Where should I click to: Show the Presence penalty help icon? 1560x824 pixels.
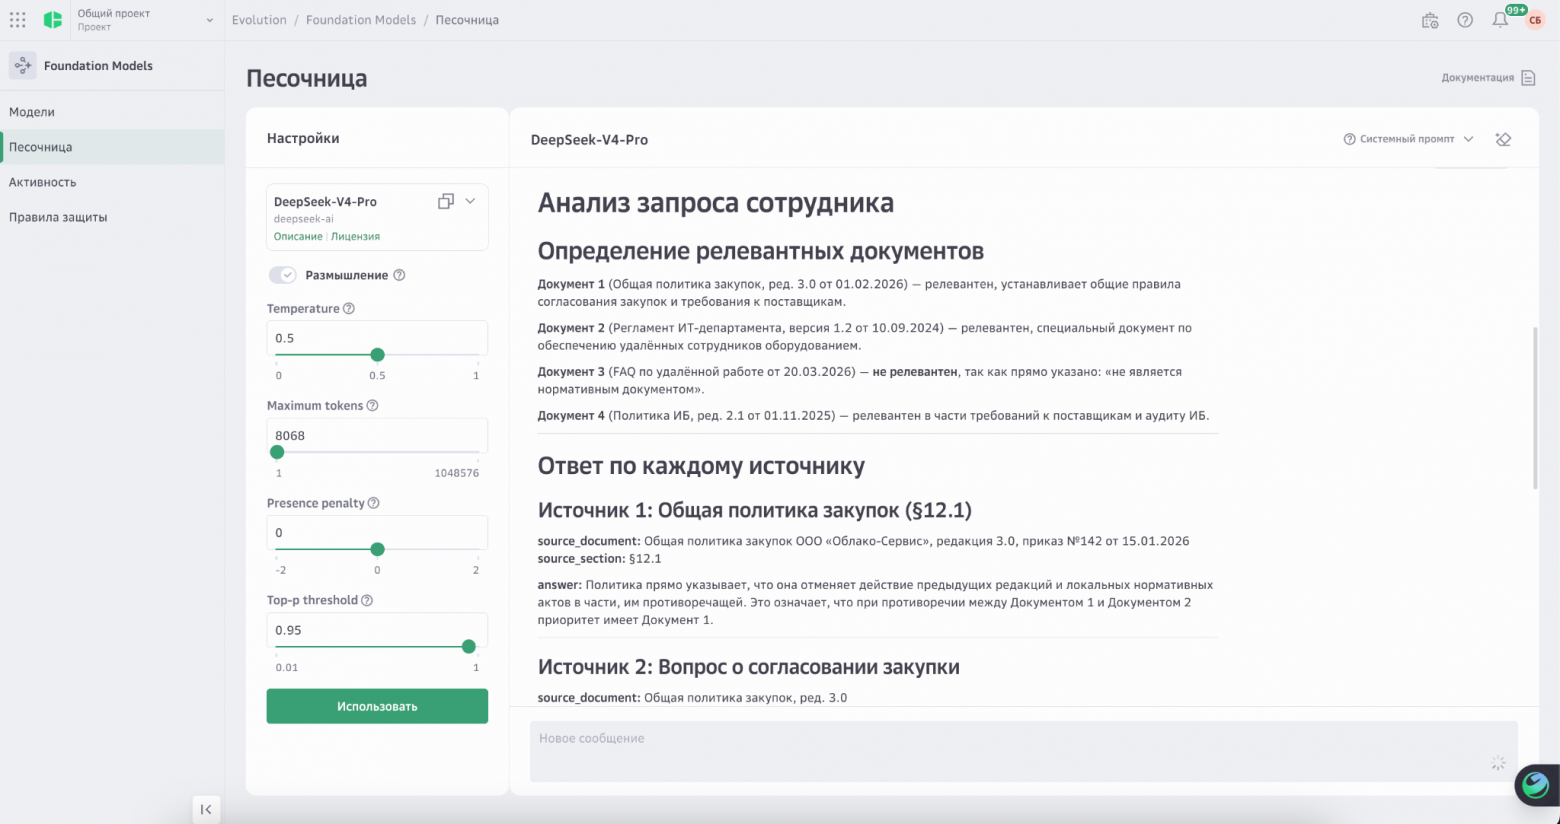(373, 503)
